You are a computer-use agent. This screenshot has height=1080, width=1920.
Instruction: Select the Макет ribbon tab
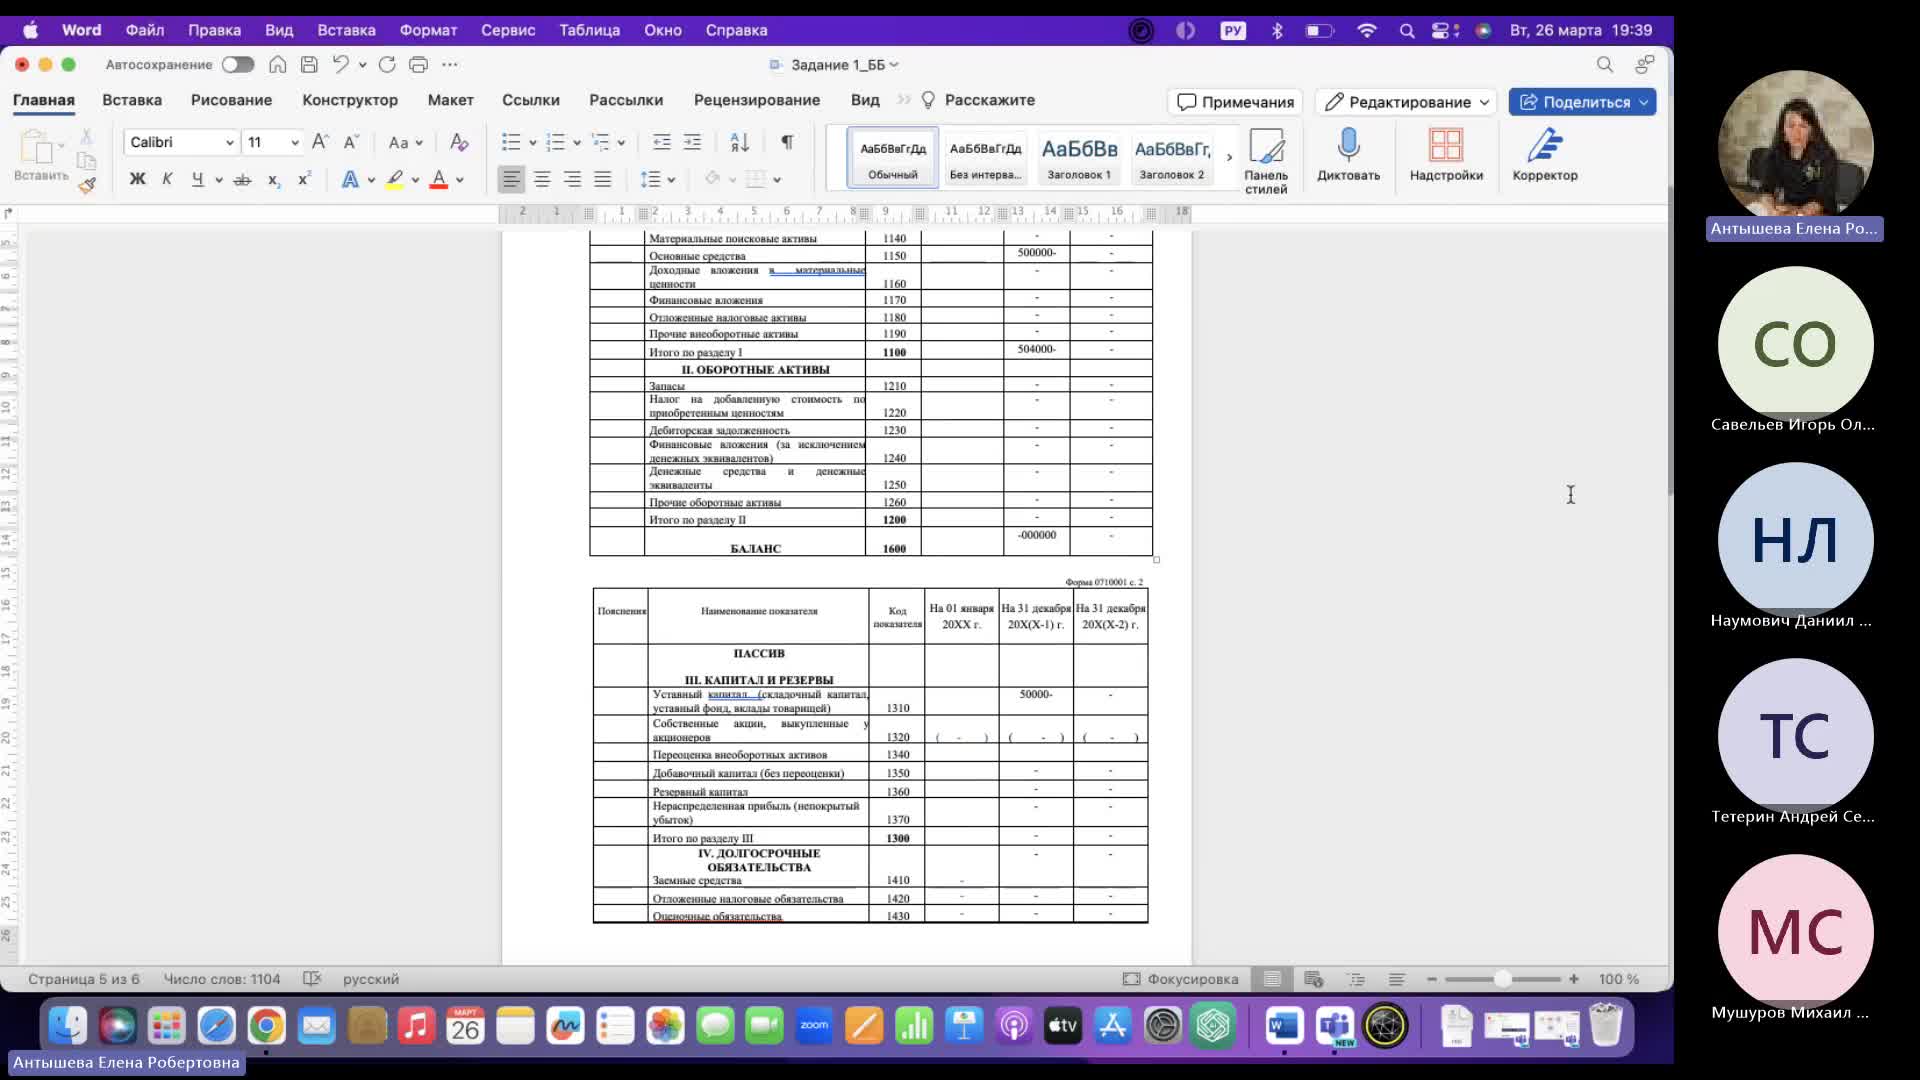pyautogui.click(x=450, y=100)
